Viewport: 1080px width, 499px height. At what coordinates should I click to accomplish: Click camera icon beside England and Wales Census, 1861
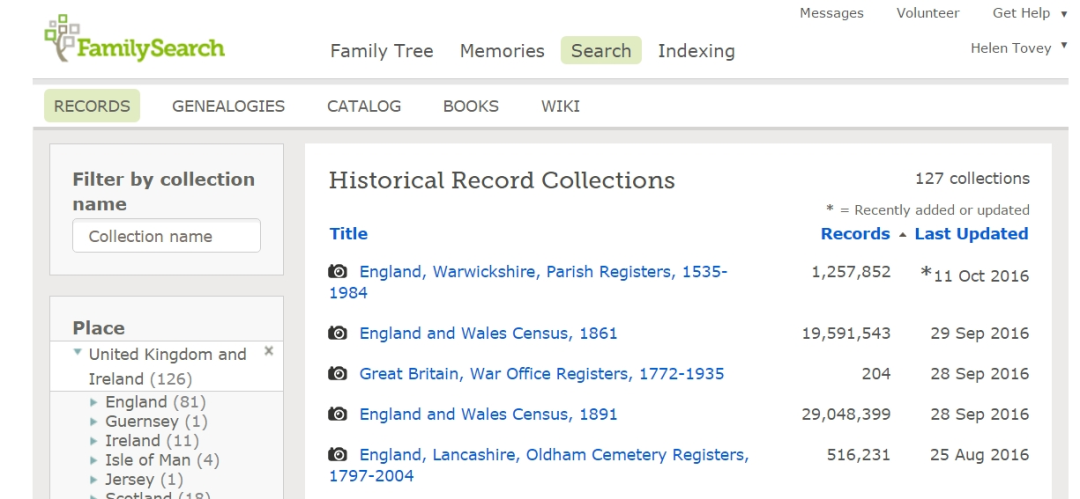coord(338,334)
